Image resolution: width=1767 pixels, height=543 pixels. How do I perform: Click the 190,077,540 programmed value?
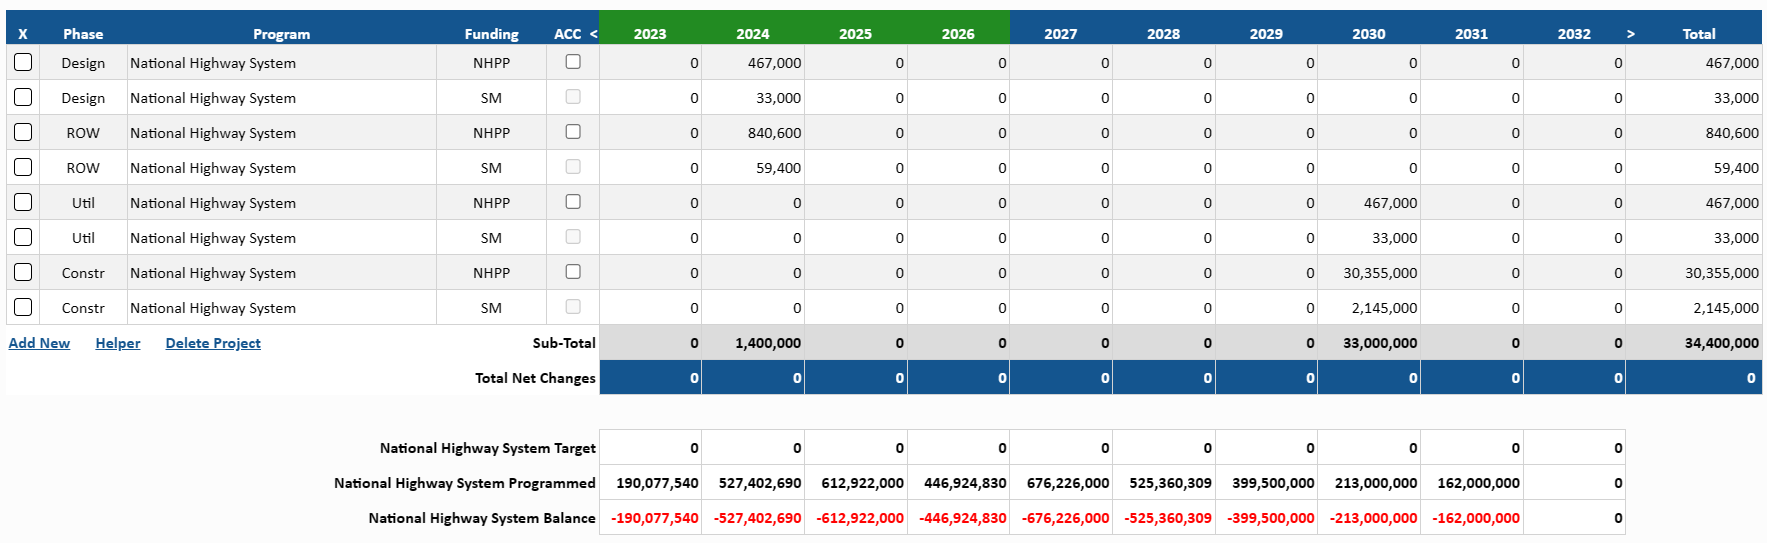657,483
